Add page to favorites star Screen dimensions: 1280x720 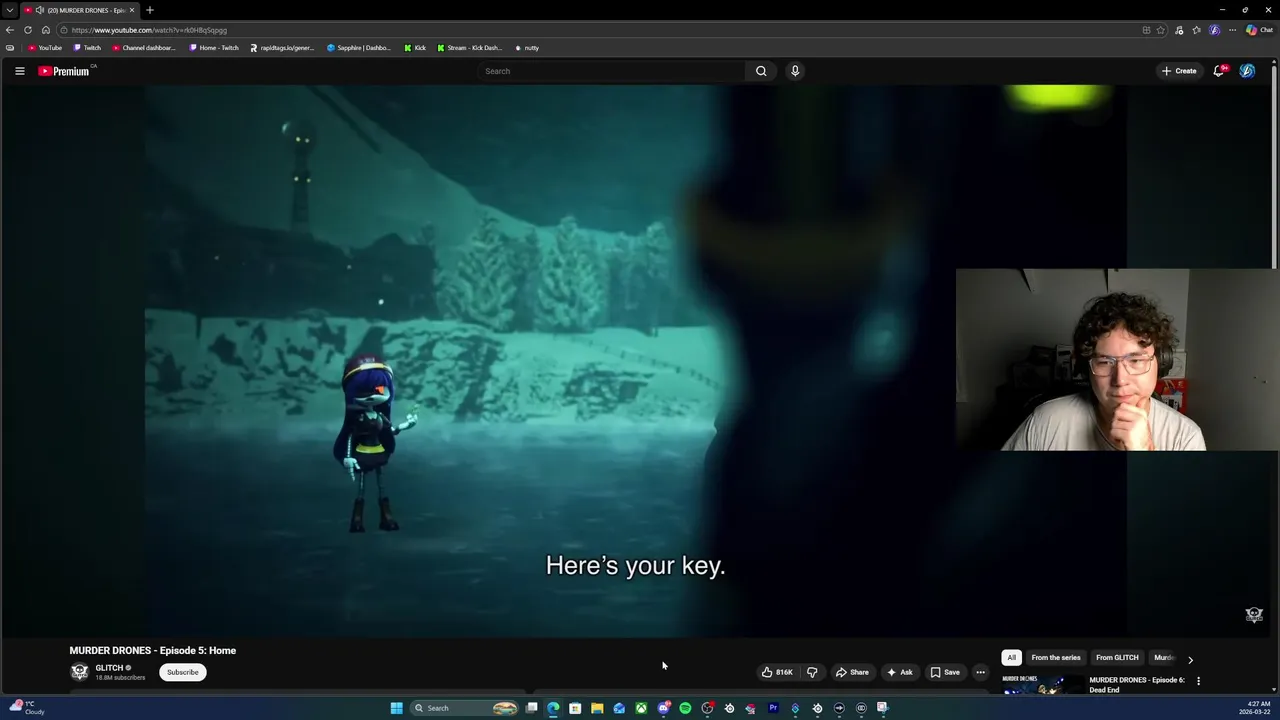pyautogui.click(x=1161, y=30)
